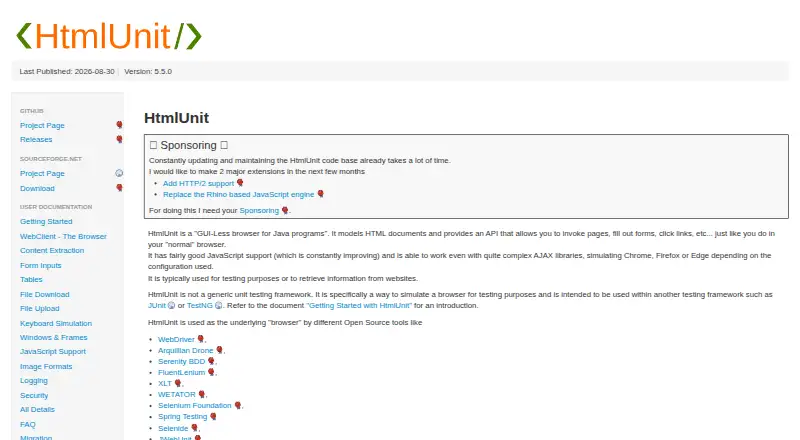Open the Selenide link
The image size is (800, 440).
[173, 429]
